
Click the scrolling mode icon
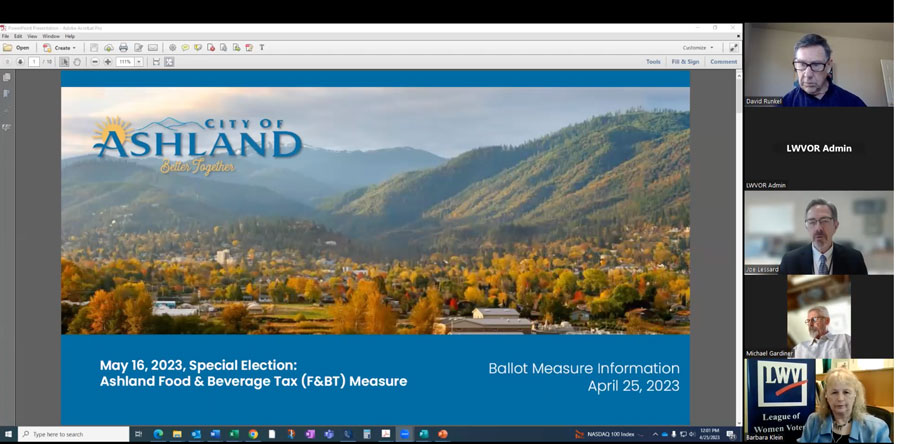(156, 61)
